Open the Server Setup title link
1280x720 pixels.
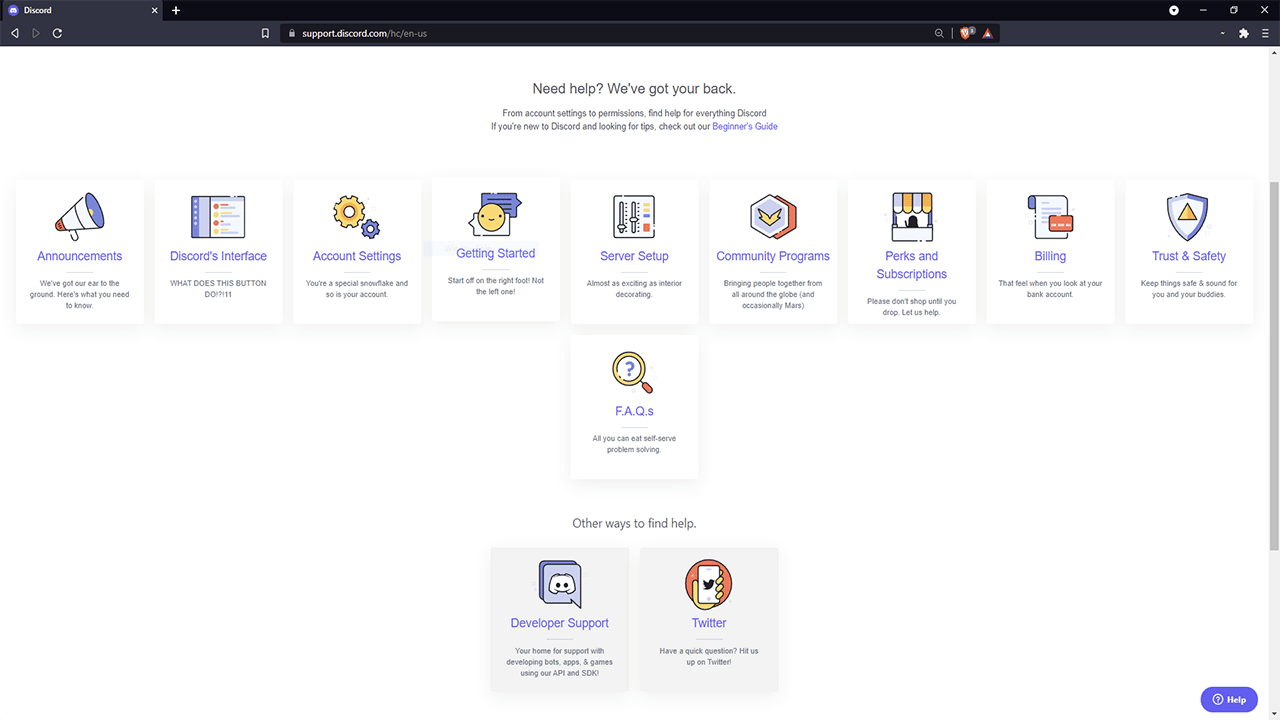[x=634, y=256]
